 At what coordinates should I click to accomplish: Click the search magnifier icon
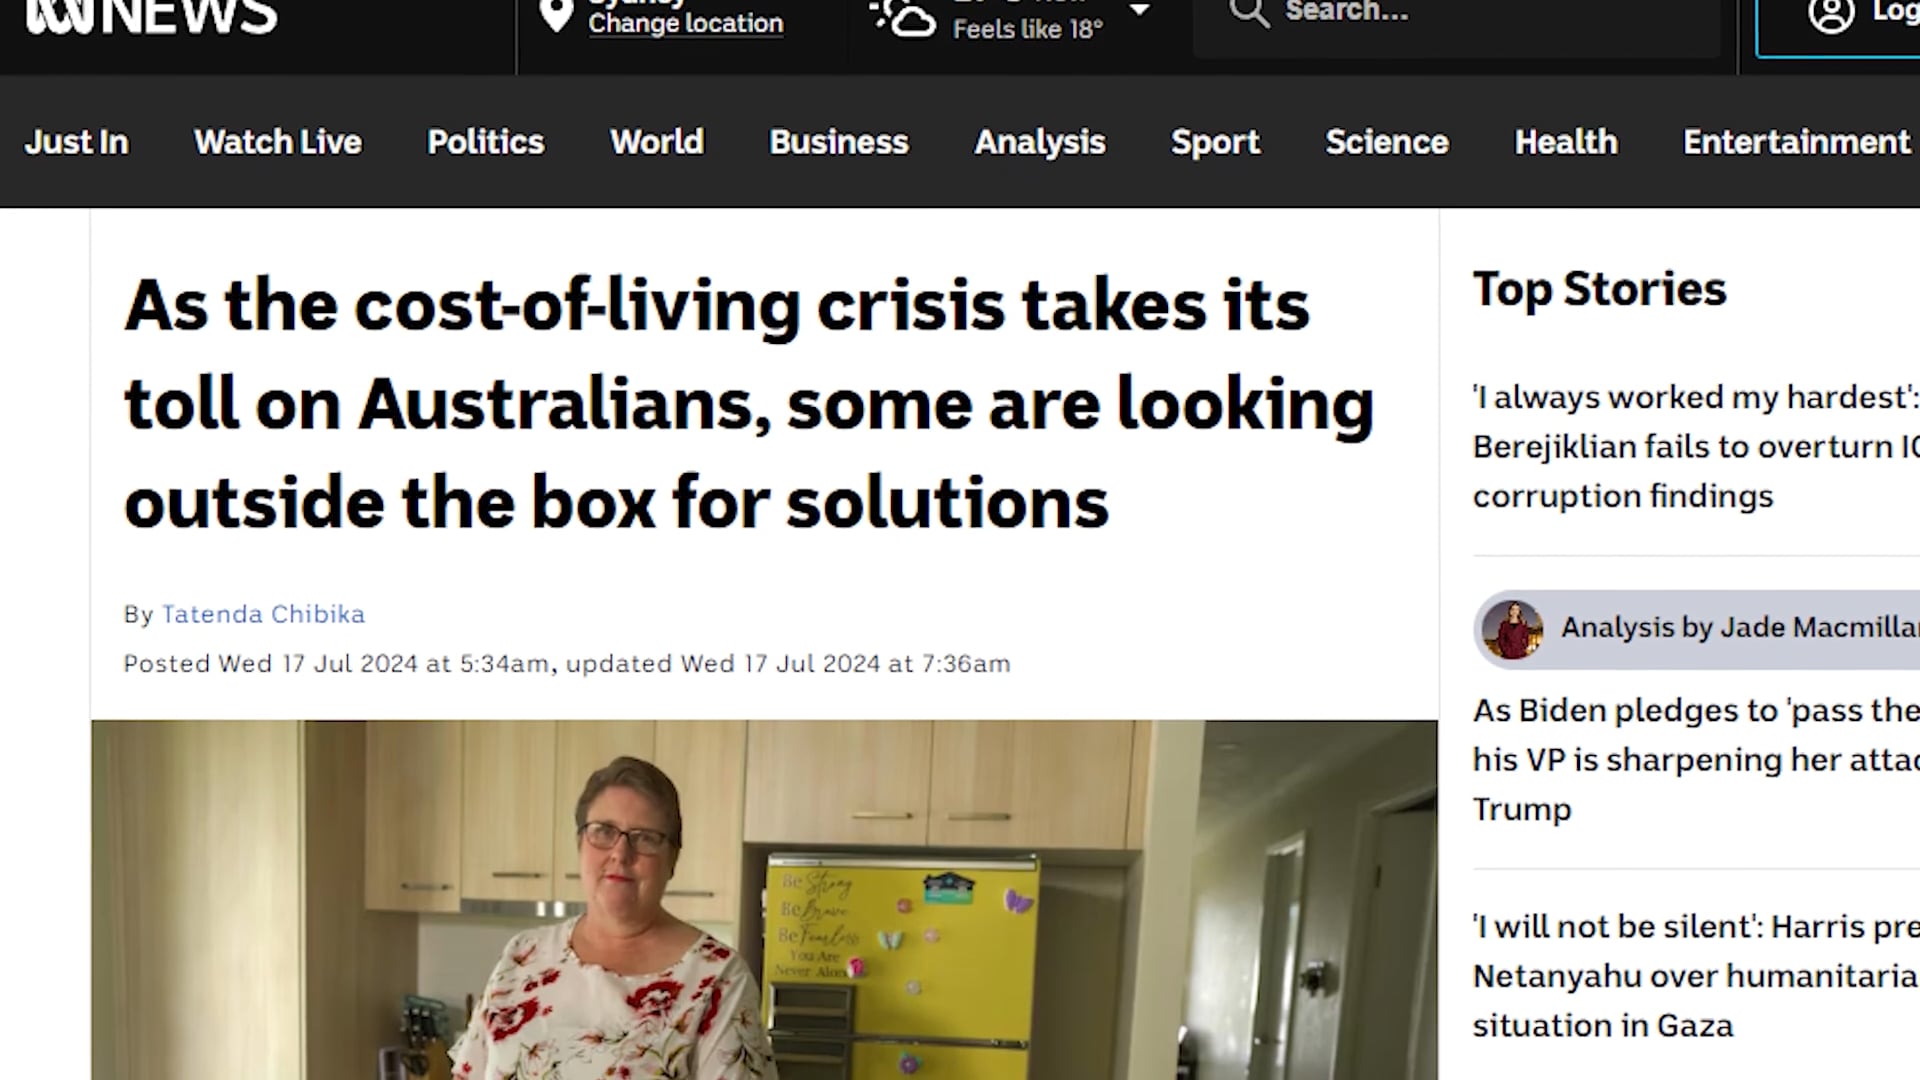pos(1249,13)
